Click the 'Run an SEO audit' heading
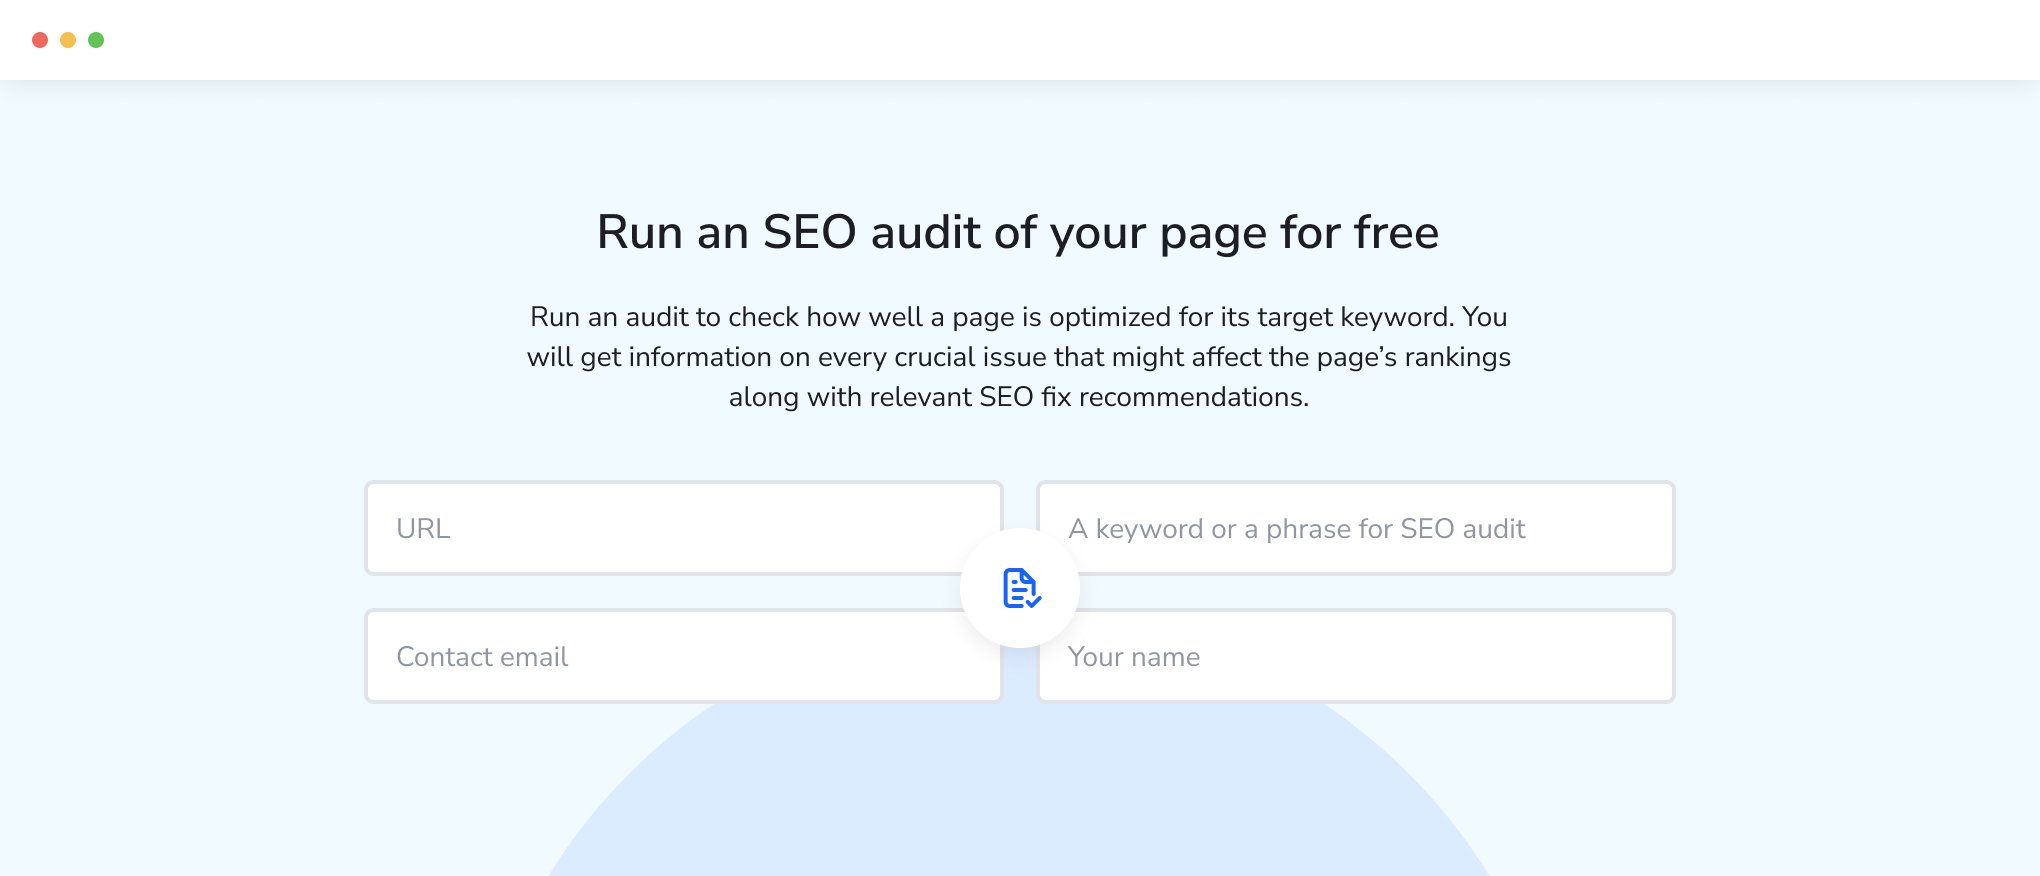 pos(1018,232)
